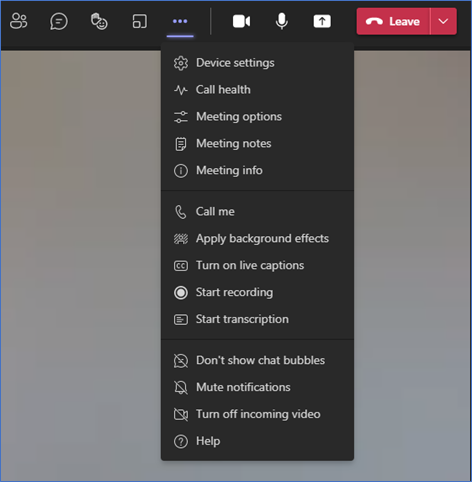Mute notifications from the menu

[x=257, y=387]
